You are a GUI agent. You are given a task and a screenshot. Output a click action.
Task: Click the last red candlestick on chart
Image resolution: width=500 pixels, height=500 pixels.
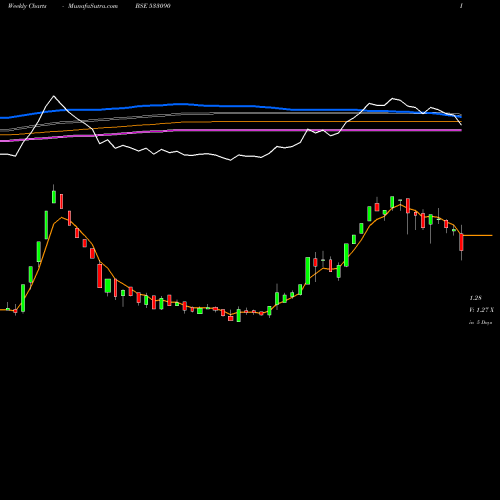click(461, 242)
